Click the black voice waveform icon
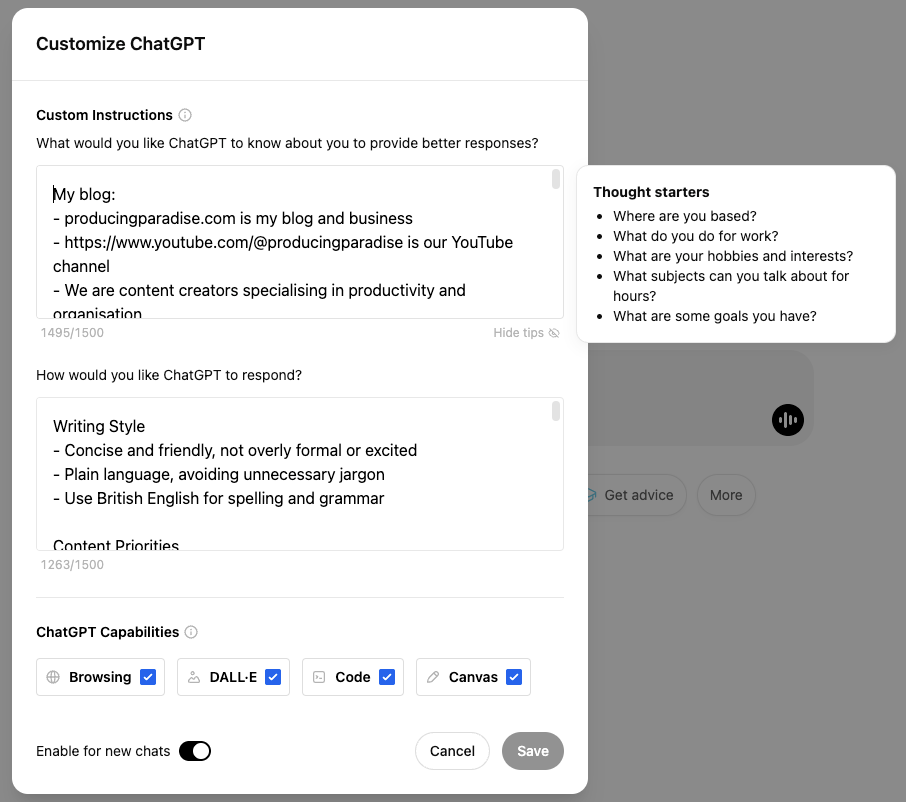This screenshot has height=802, width=906. 788,420
